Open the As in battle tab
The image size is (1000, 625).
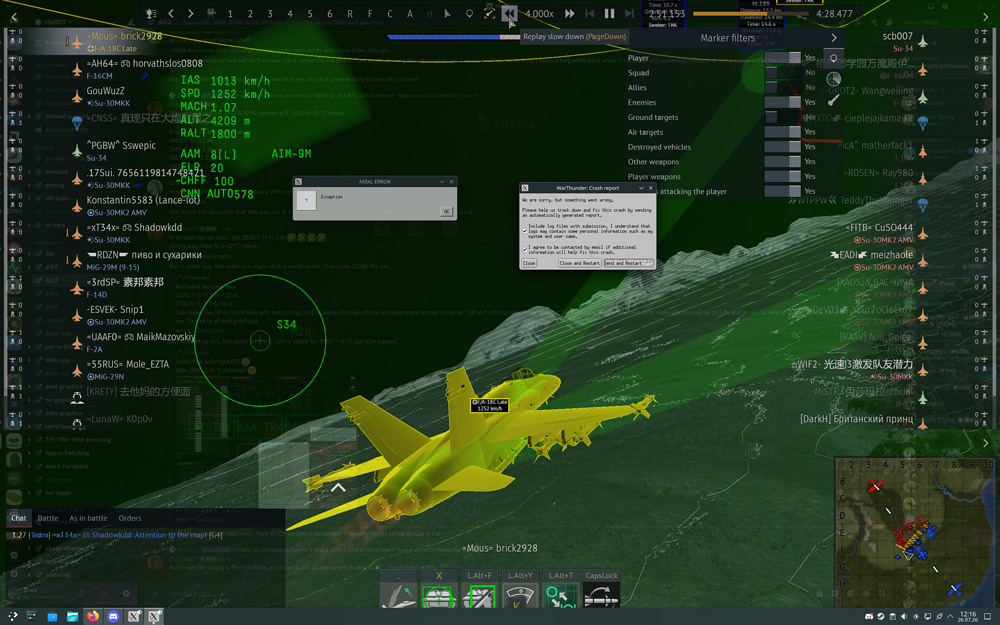coord(88,518)
